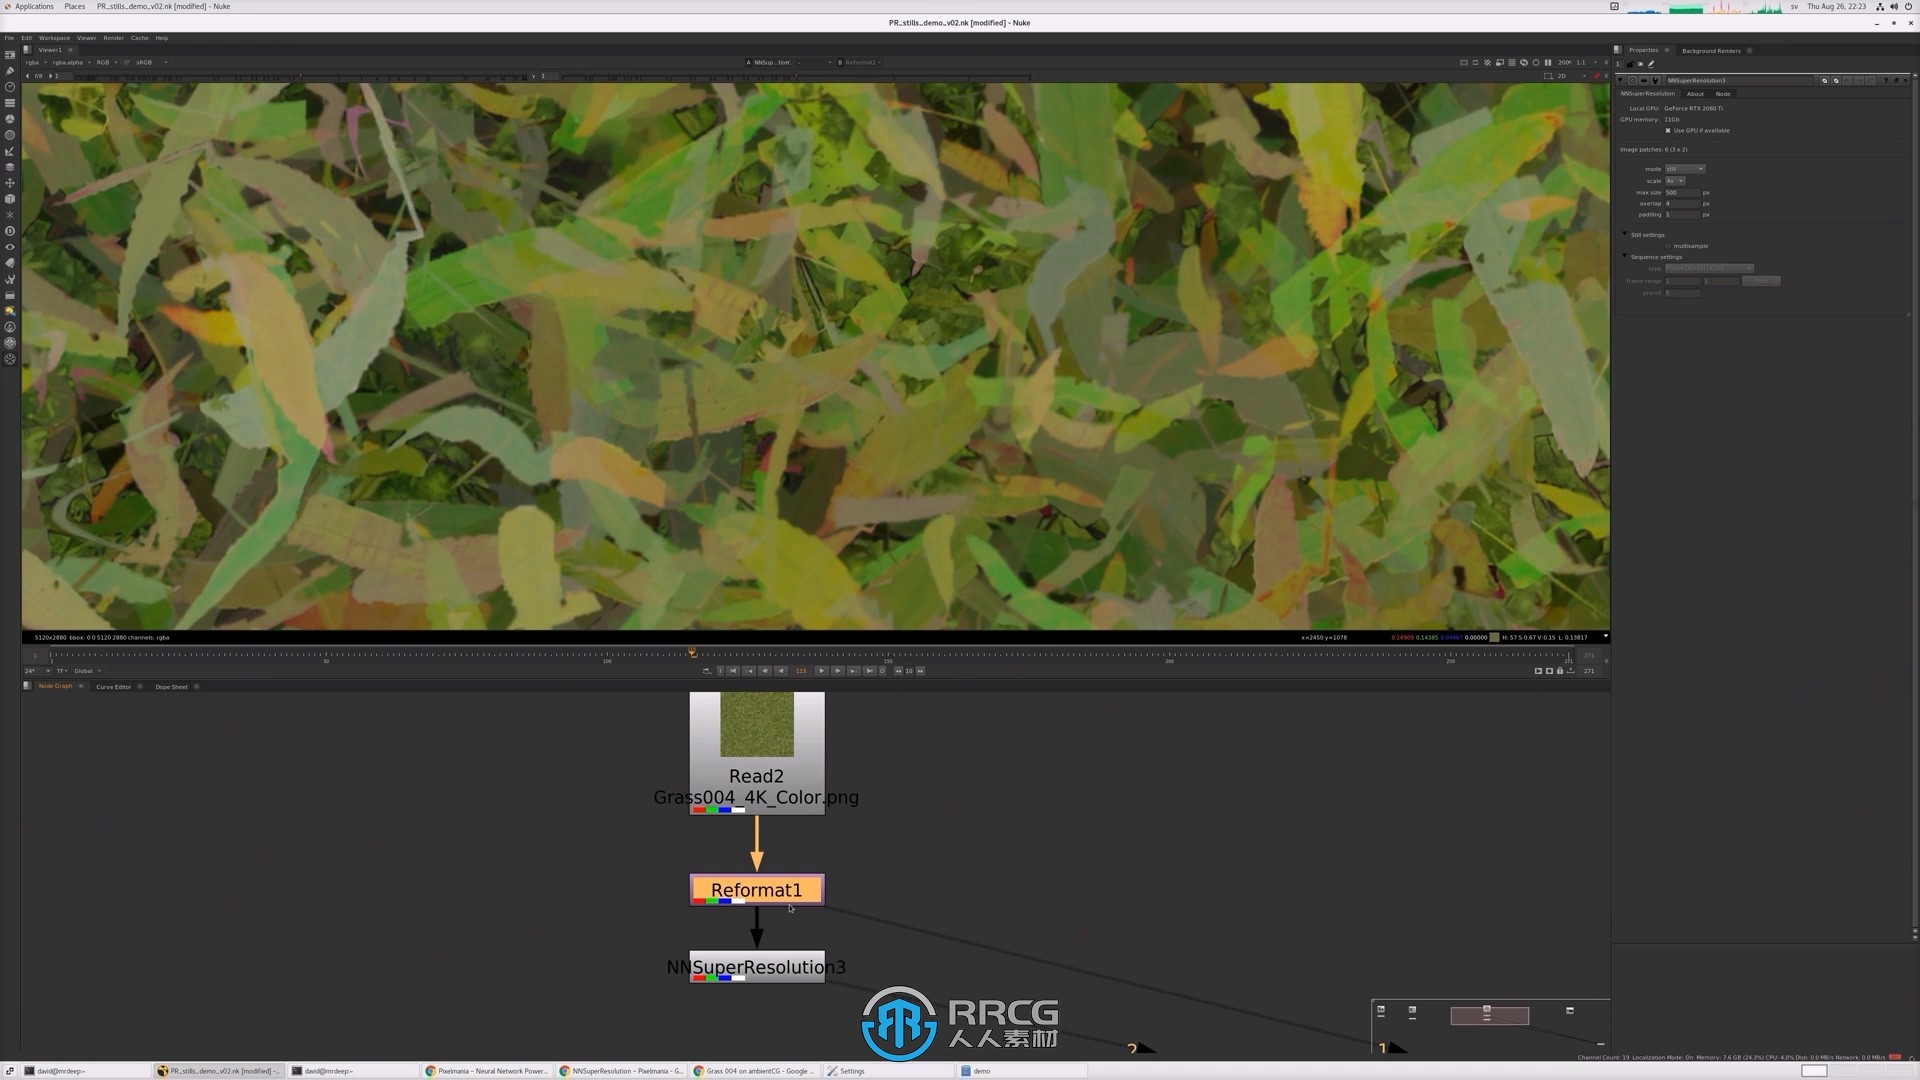Open the 3D nodes toolbar icon
Image resolution: width=1920 pixels, height=1080 pixels.
click(10, 199)
